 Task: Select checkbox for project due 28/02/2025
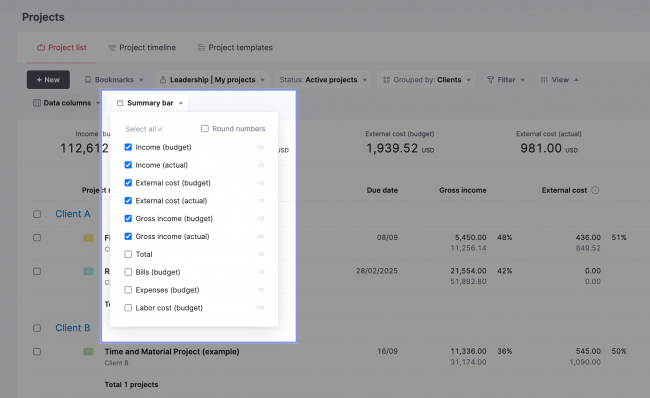[37, 271]
